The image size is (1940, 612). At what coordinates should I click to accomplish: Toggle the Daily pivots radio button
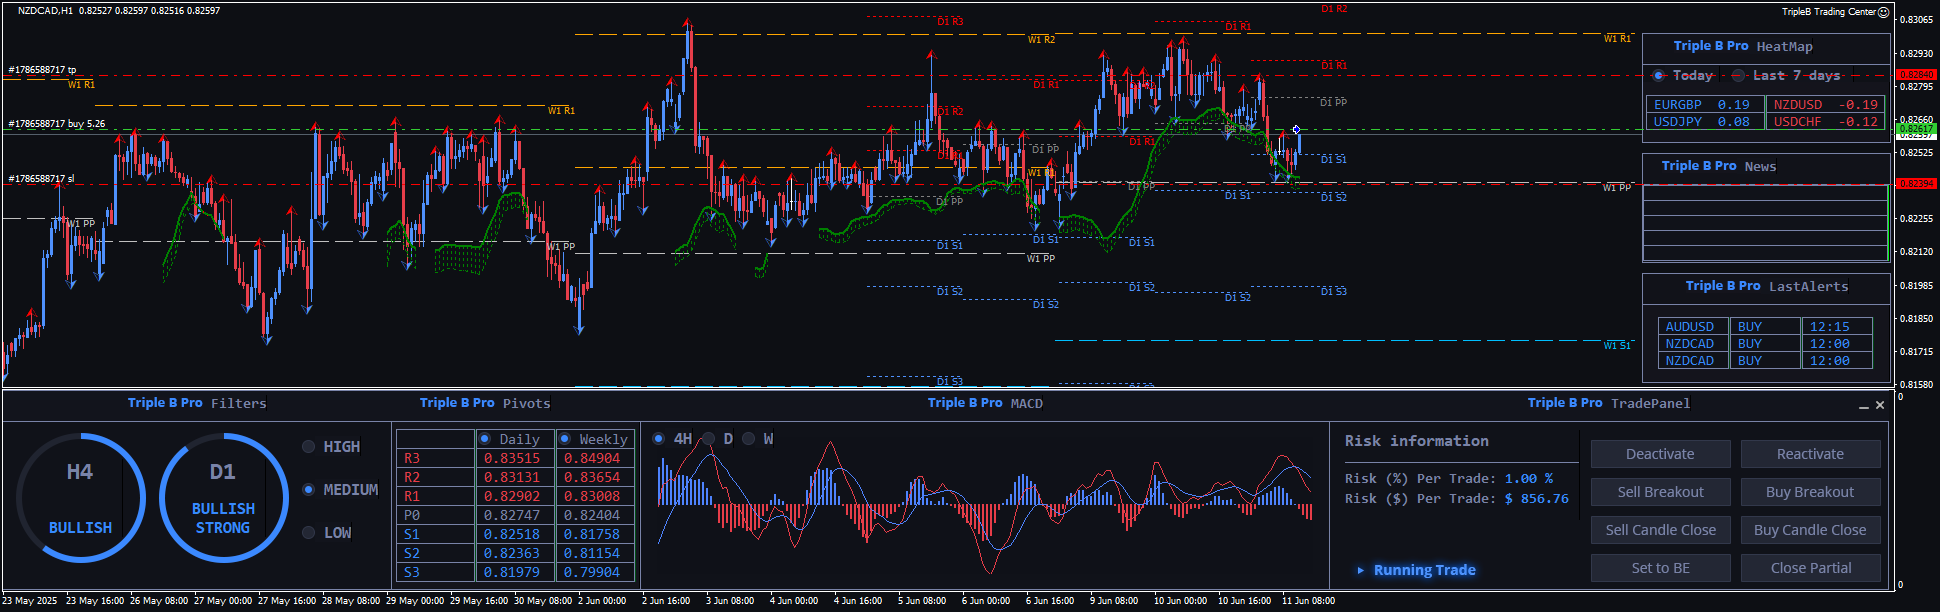pos(485,439)
